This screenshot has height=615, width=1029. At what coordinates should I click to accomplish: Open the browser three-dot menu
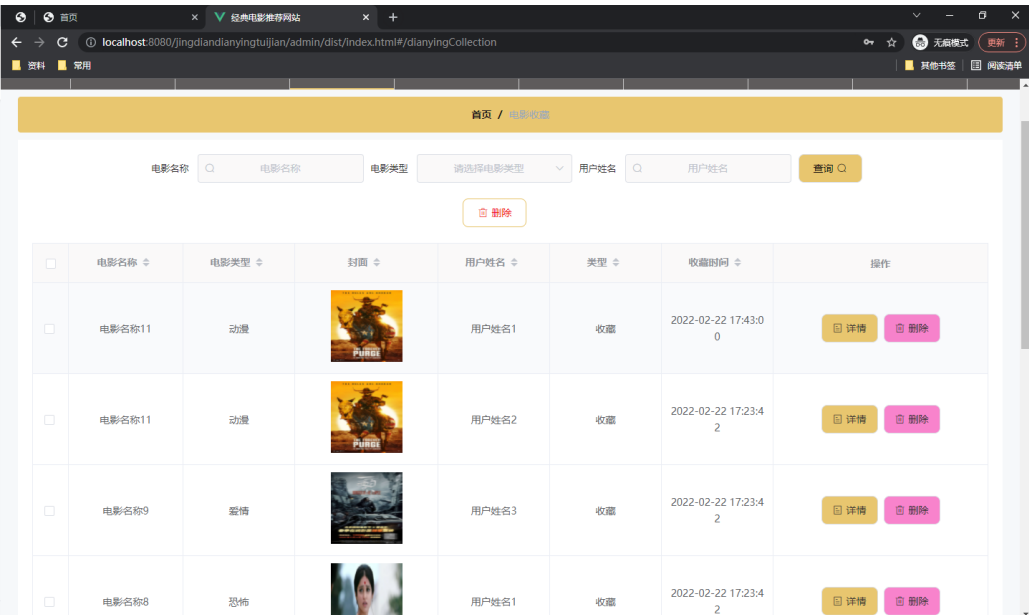[x=1017, y=42]
